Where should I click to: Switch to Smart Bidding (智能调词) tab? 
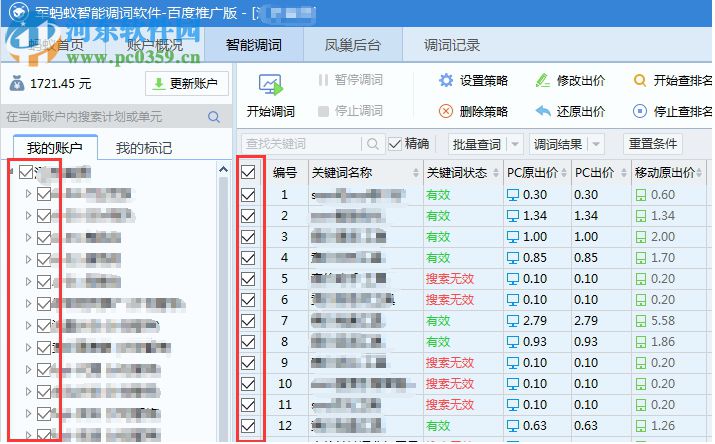click(254, 45)
